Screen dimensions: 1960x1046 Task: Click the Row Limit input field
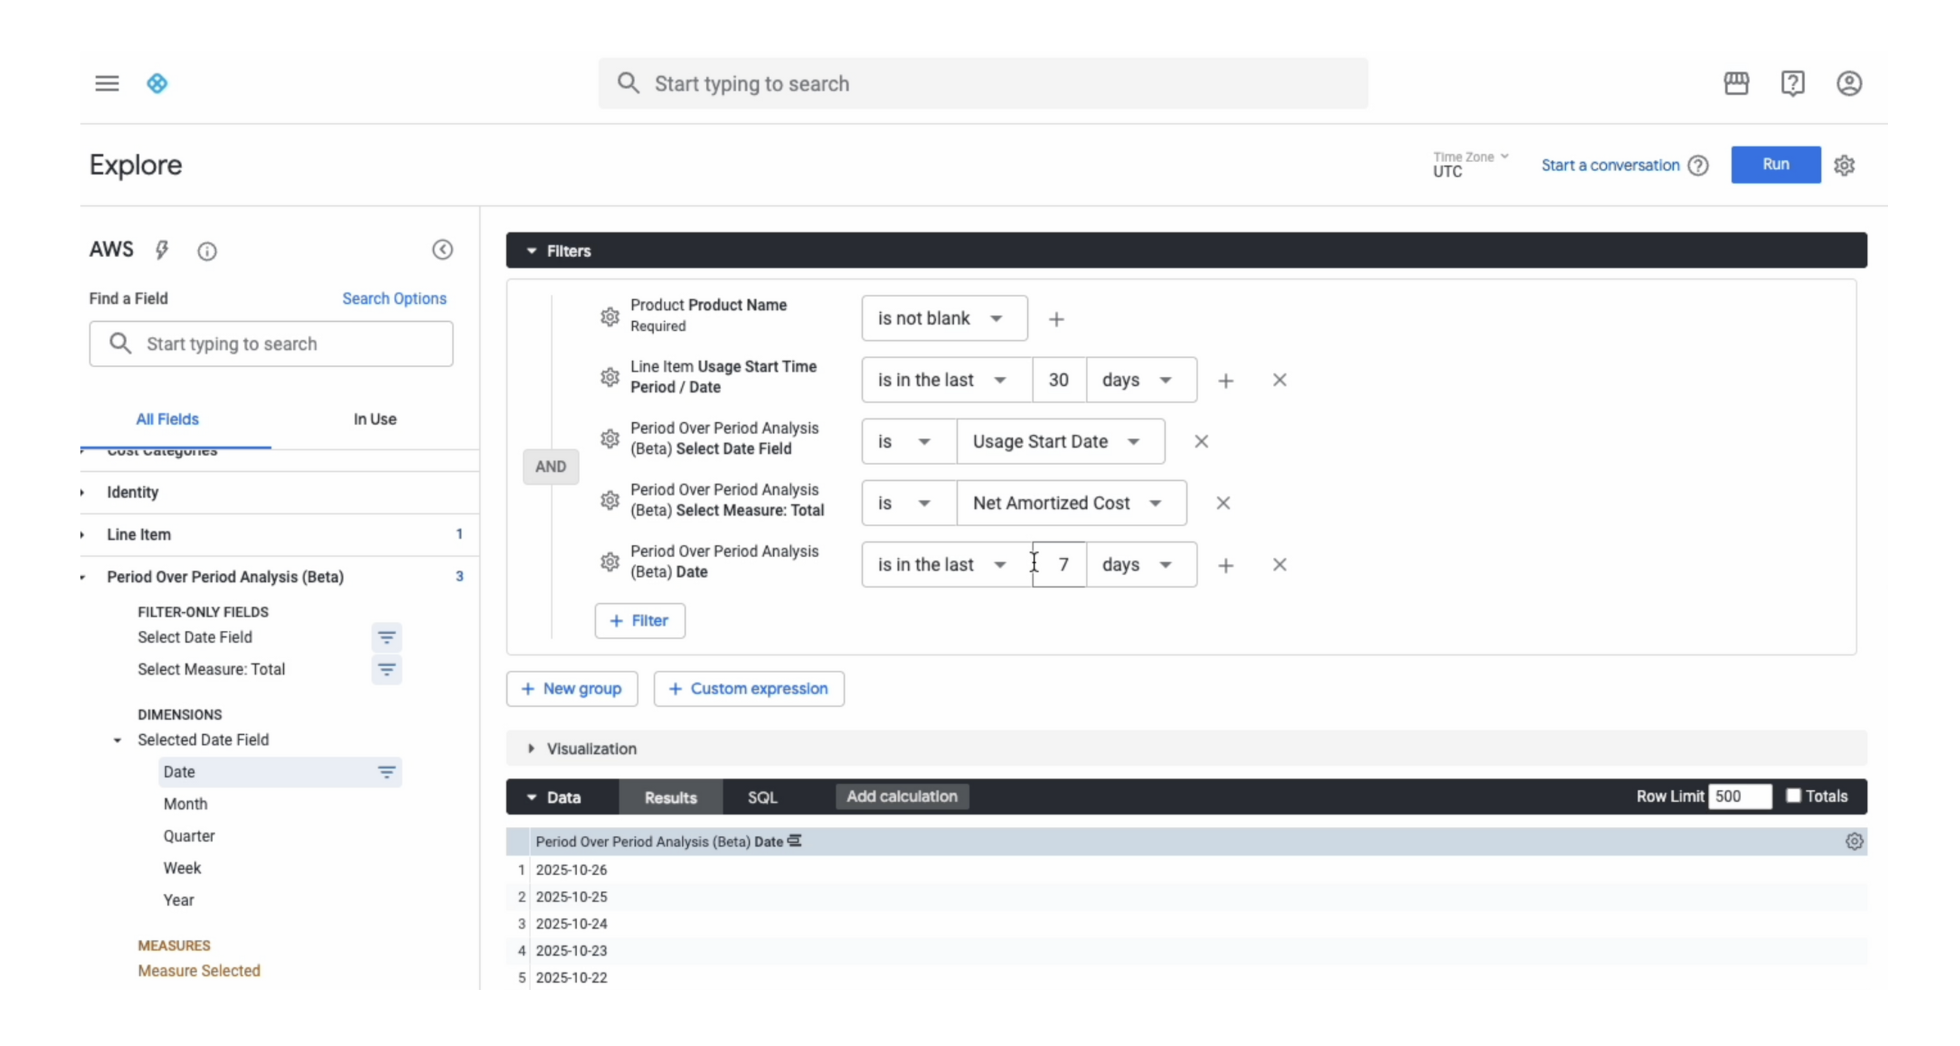pyautogui.click(x=1738, y=797)
